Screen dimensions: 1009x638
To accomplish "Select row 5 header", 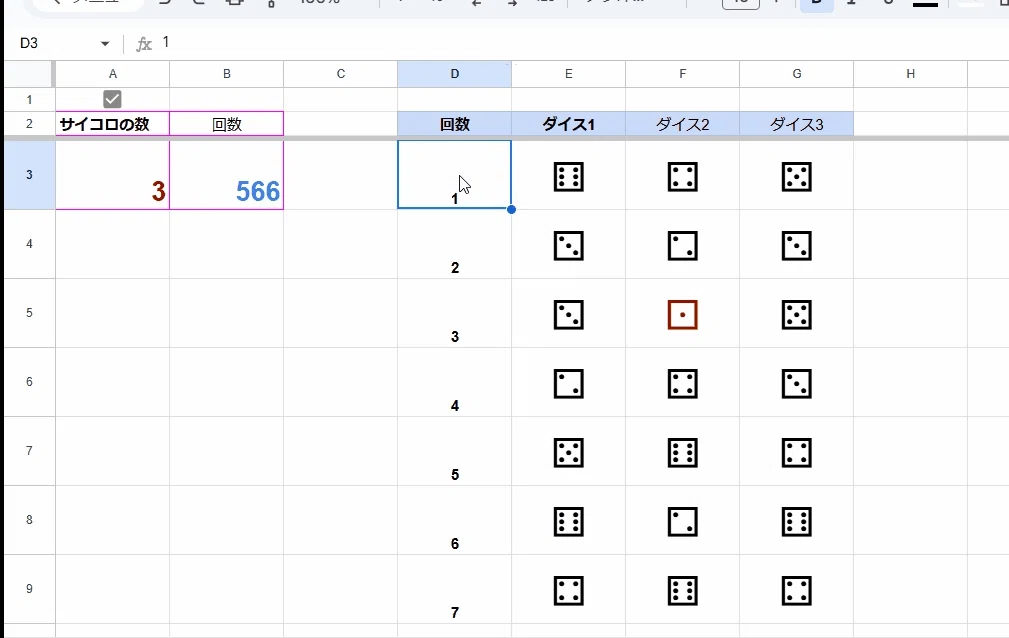I will (x=29, y=313).
